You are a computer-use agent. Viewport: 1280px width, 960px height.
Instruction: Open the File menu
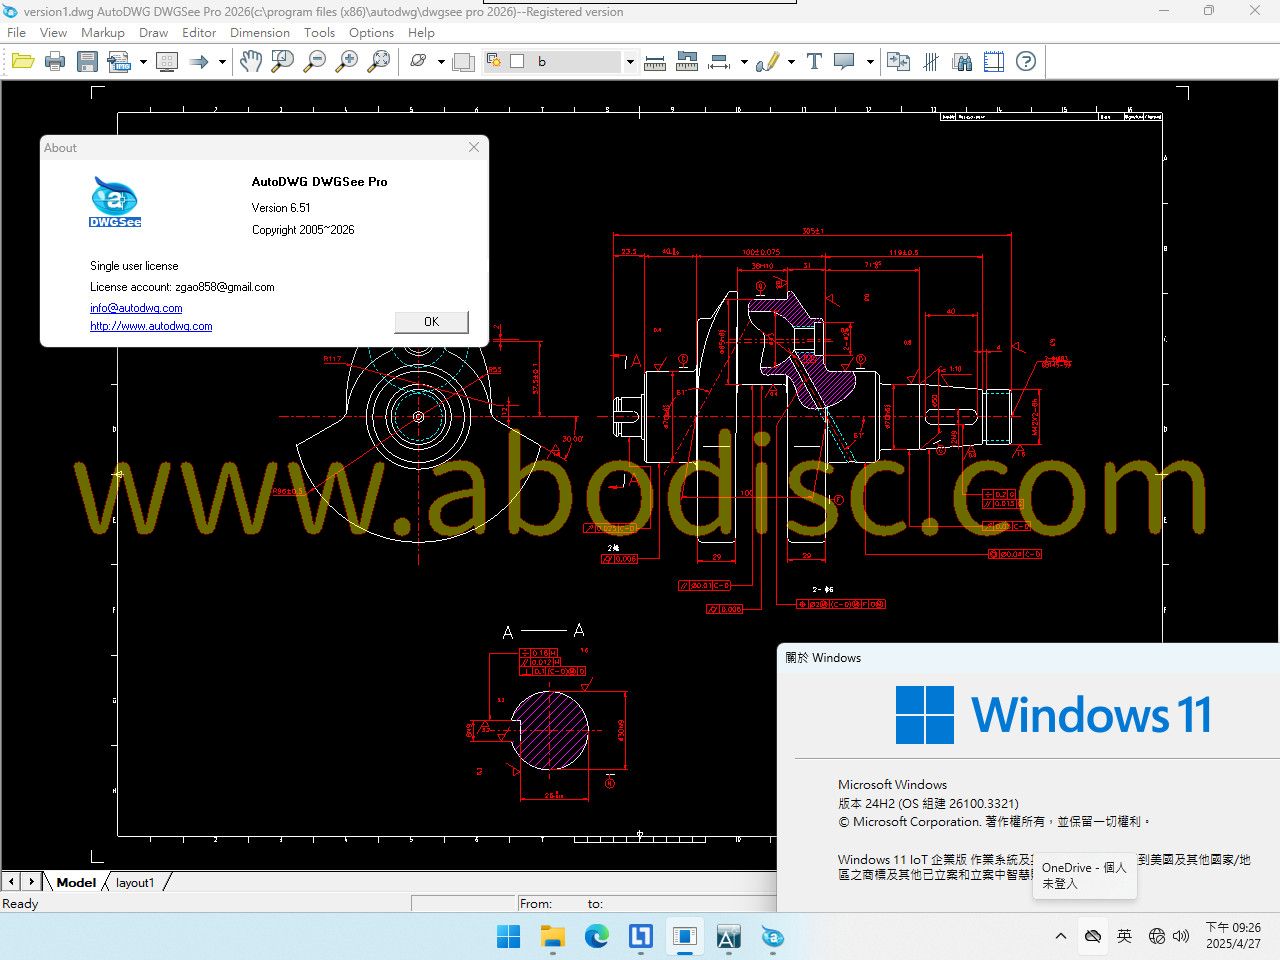(x=16, y=32)
